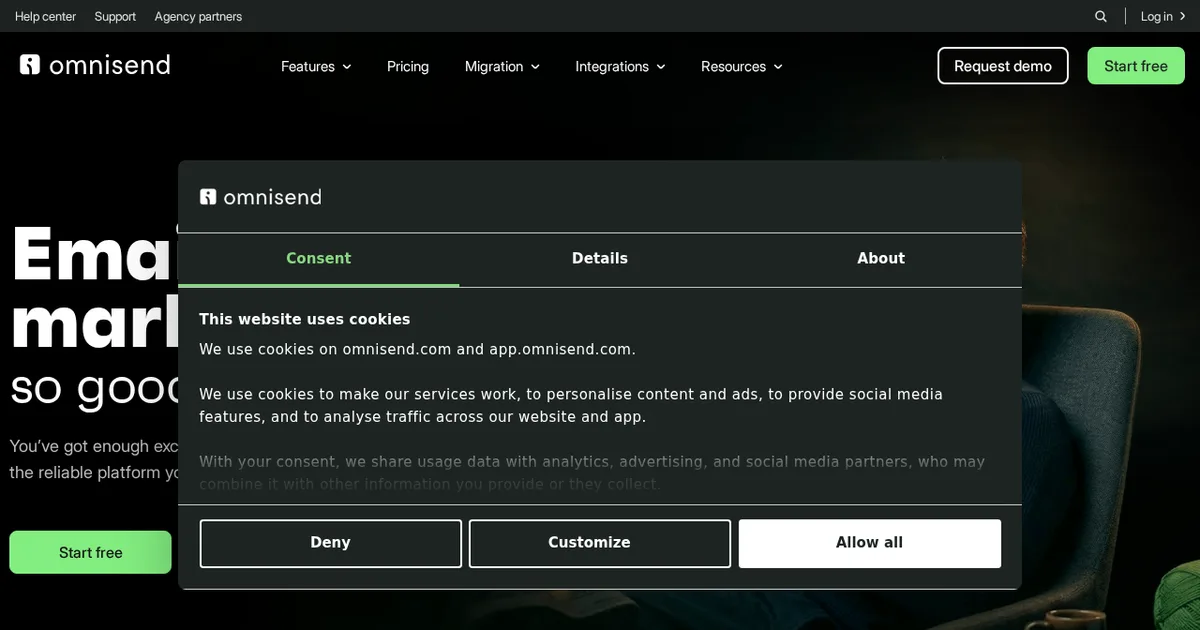This screenshot has height=630, width=1200.
Task: Expand the Features dropdown menu
Action: coord(316,66)
